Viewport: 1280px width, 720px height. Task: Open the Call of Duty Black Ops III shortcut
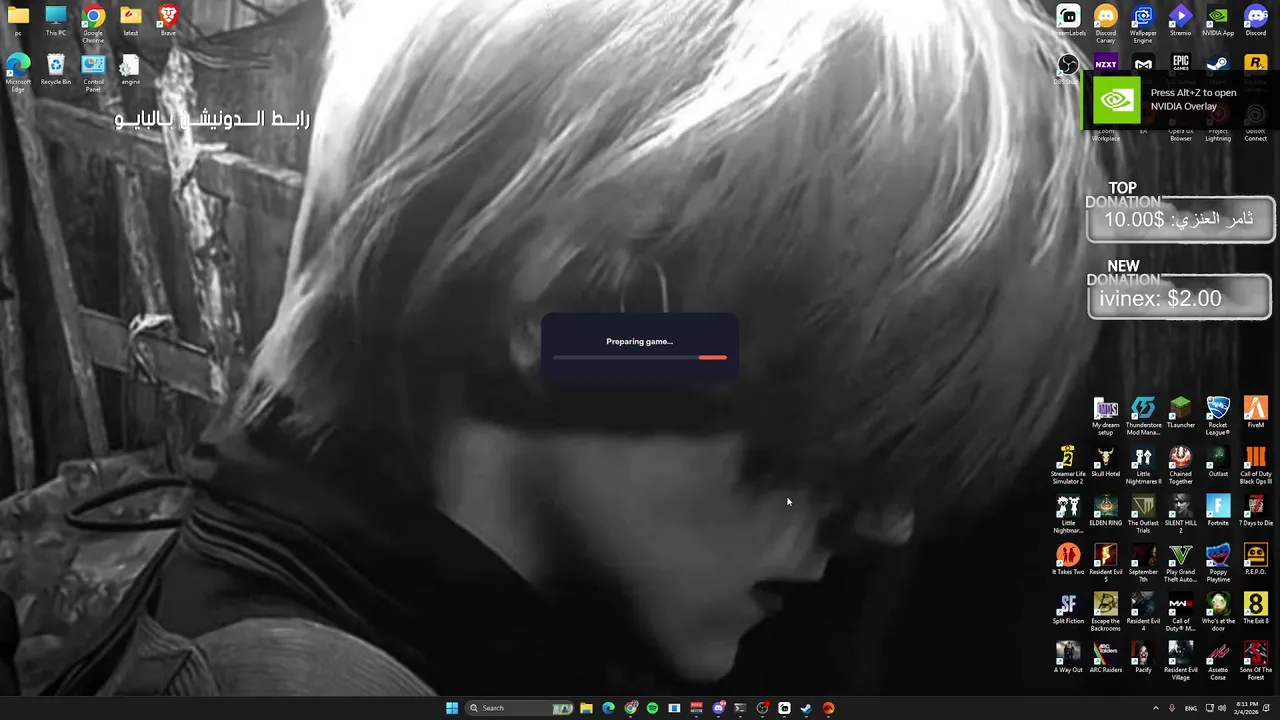pos(1256,465)
